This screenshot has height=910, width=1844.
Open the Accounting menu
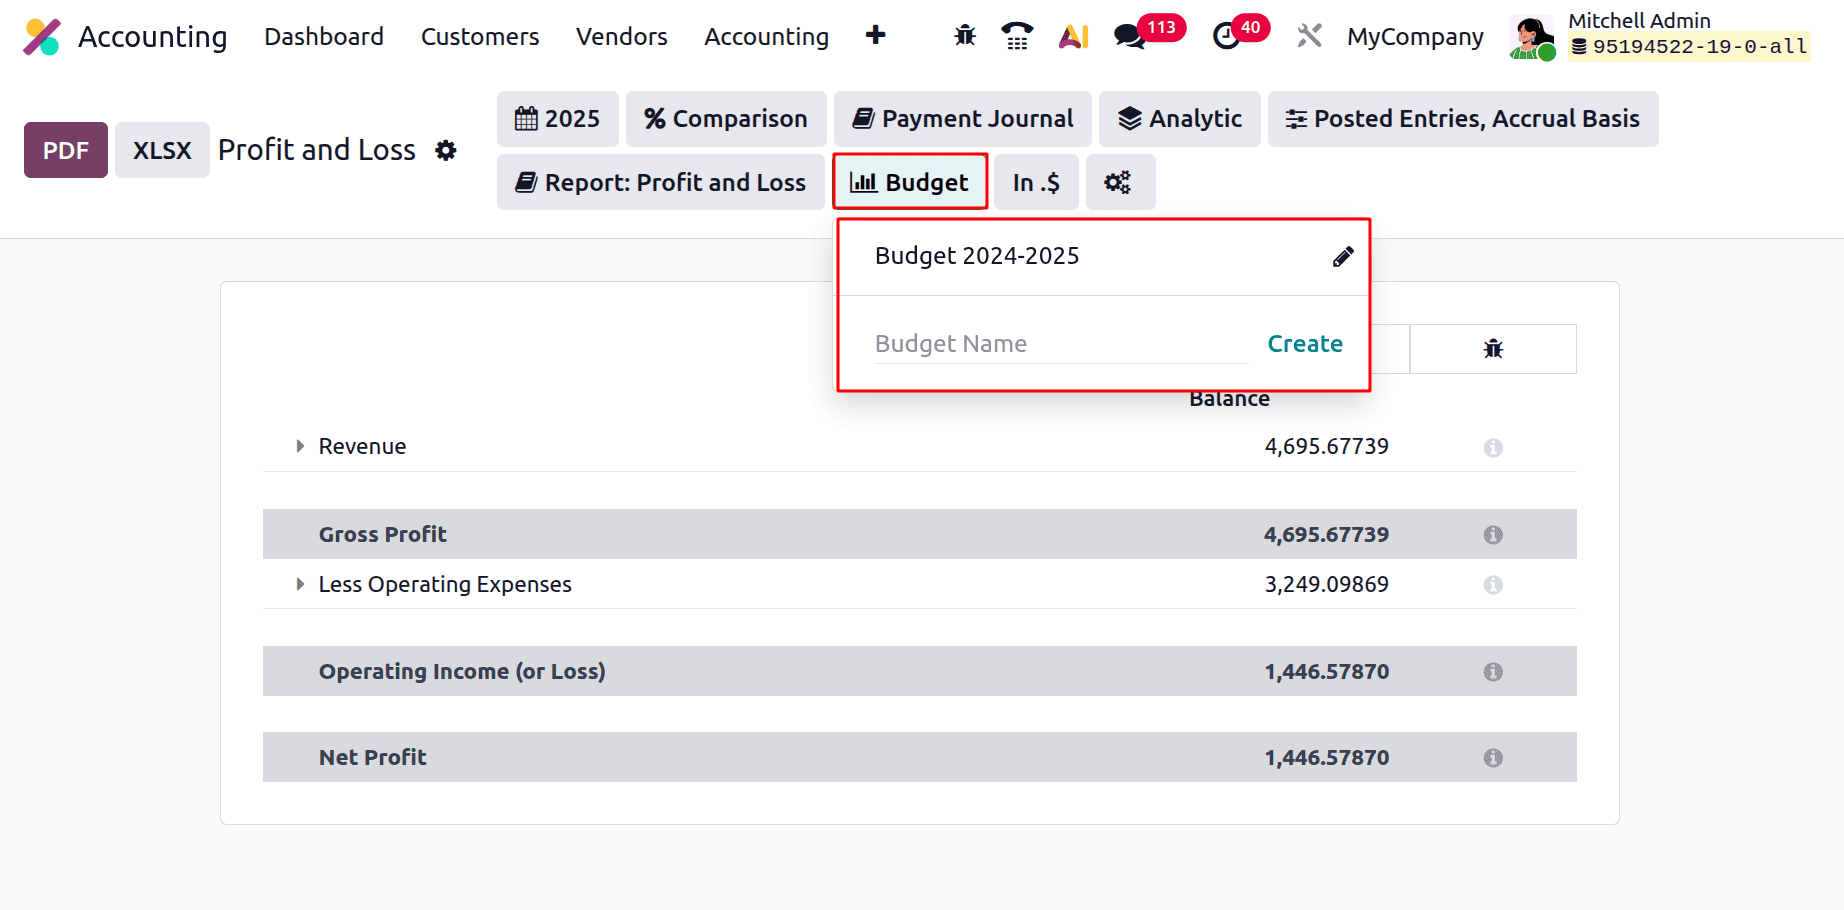tap(766, 36)
